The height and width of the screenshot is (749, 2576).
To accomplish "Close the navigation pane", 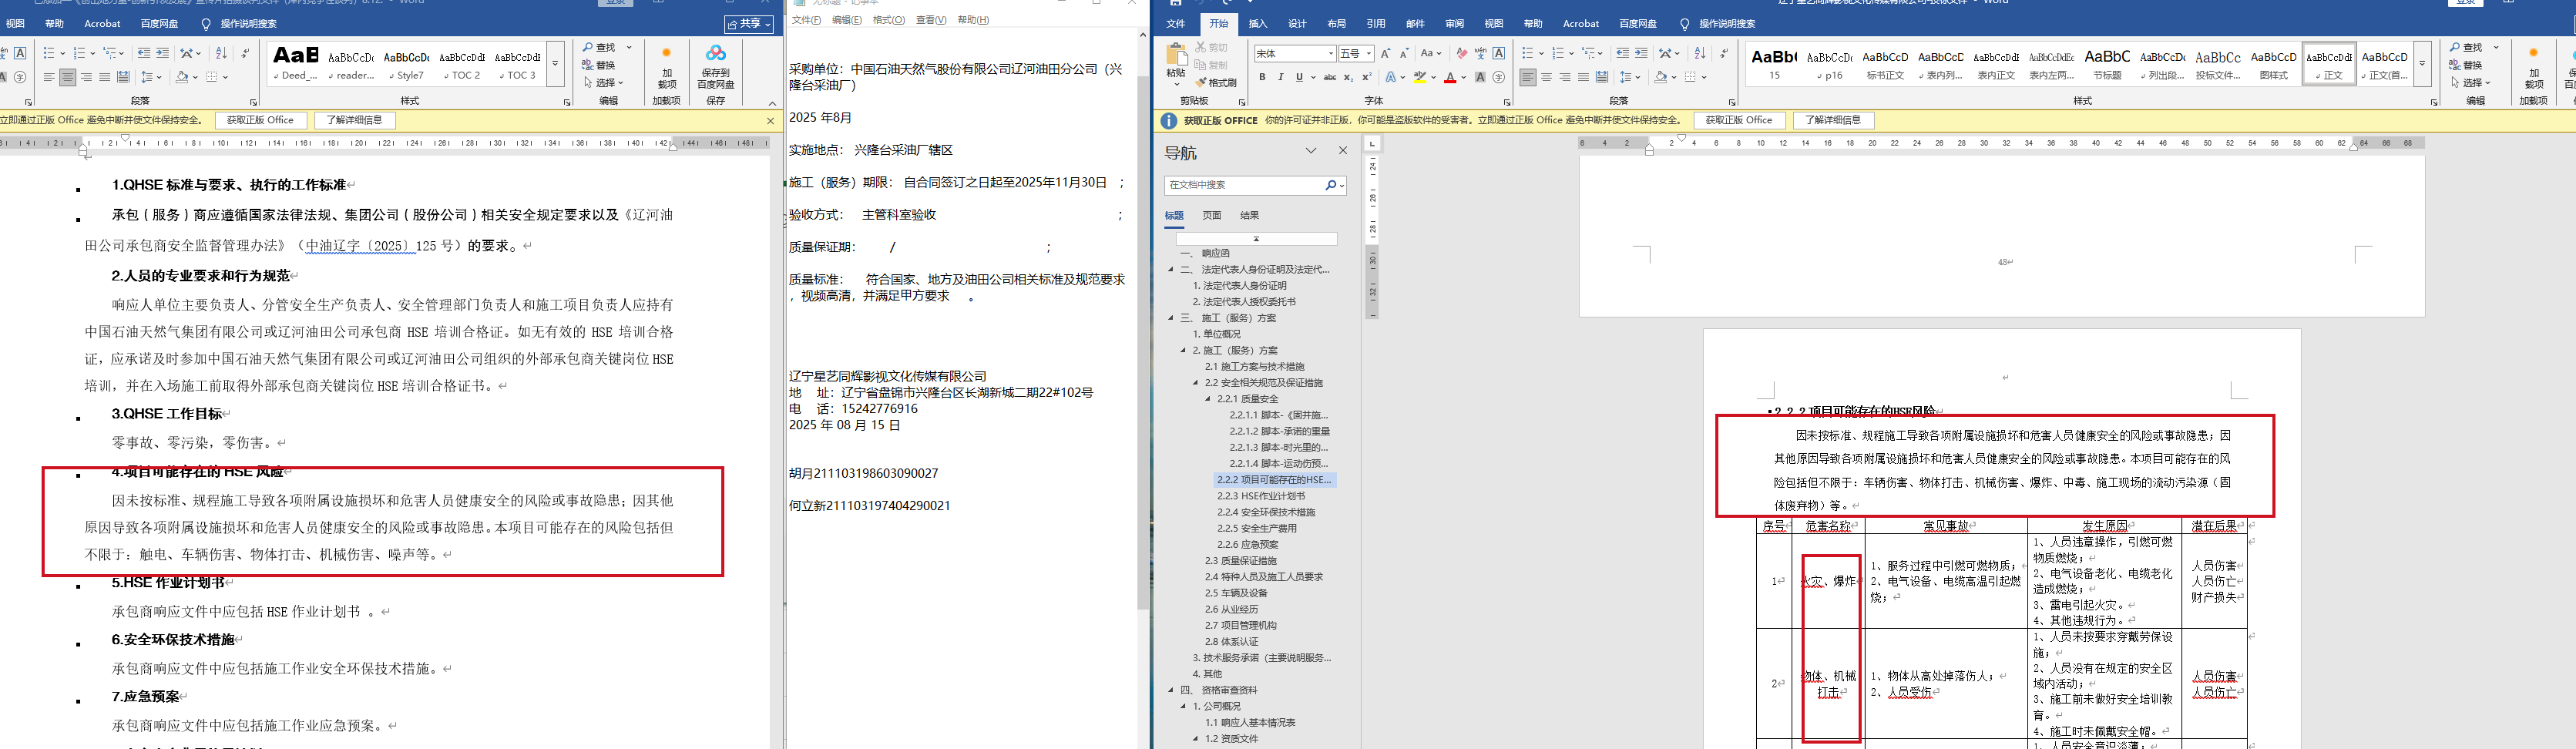I will [x=1343, y=151].
